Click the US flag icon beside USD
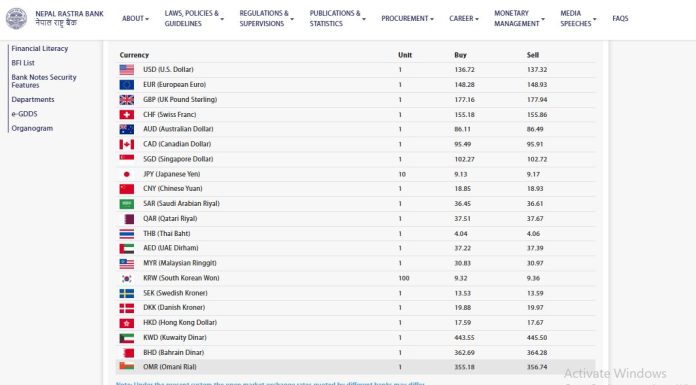 click(x=127, y=70)
